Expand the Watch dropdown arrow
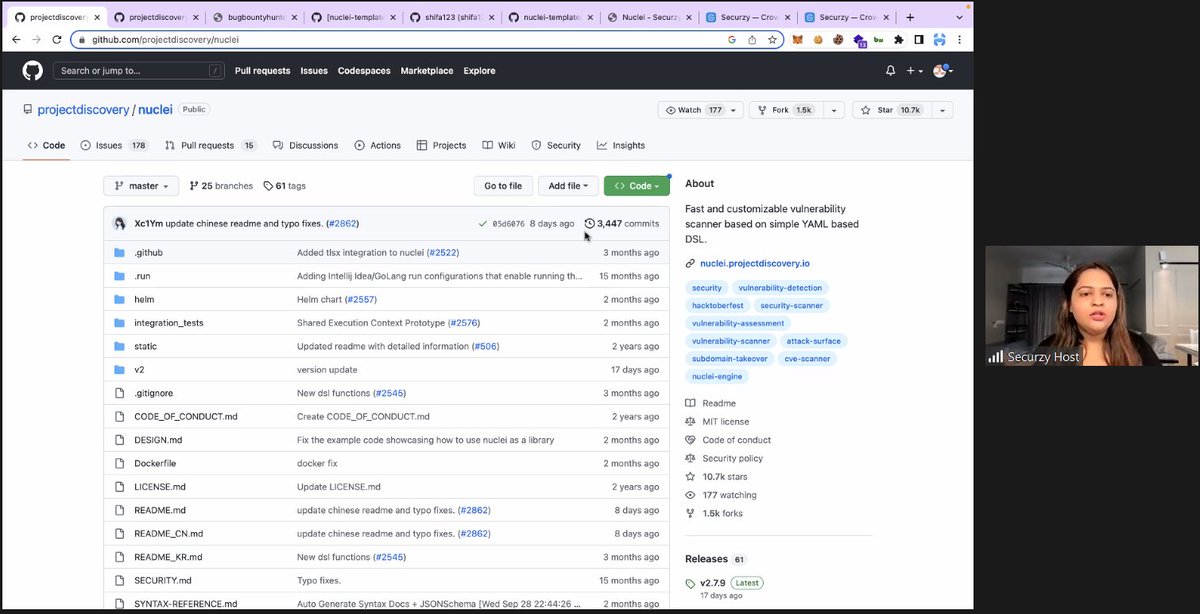Viewport: 1200px width, 614px height. coord(735,110)
